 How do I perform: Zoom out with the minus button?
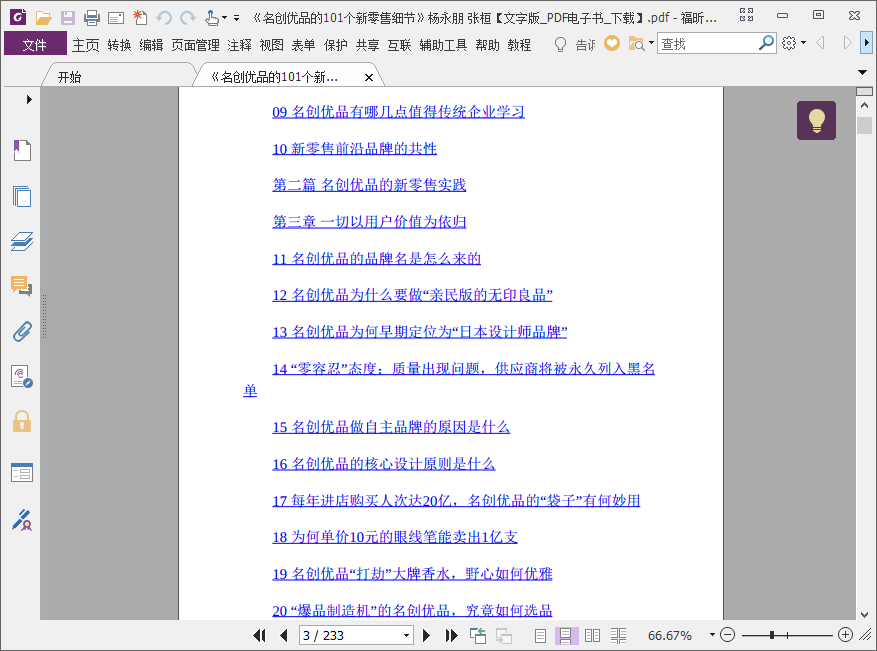tap(727, 635)
